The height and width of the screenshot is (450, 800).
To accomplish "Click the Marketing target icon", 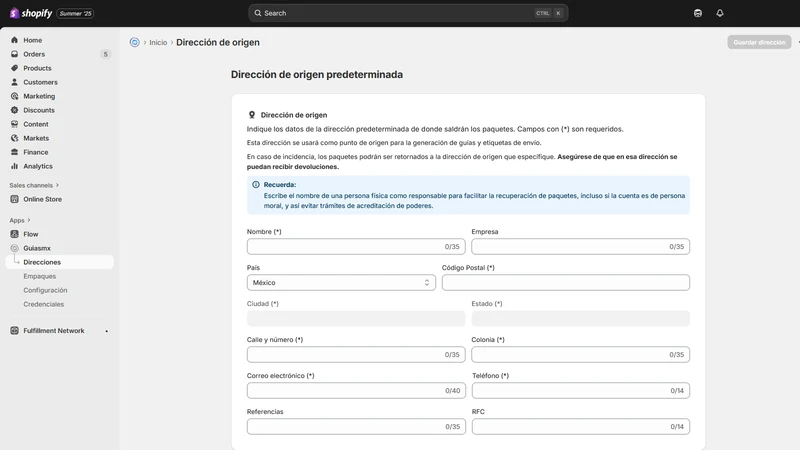I will [14, 96].
